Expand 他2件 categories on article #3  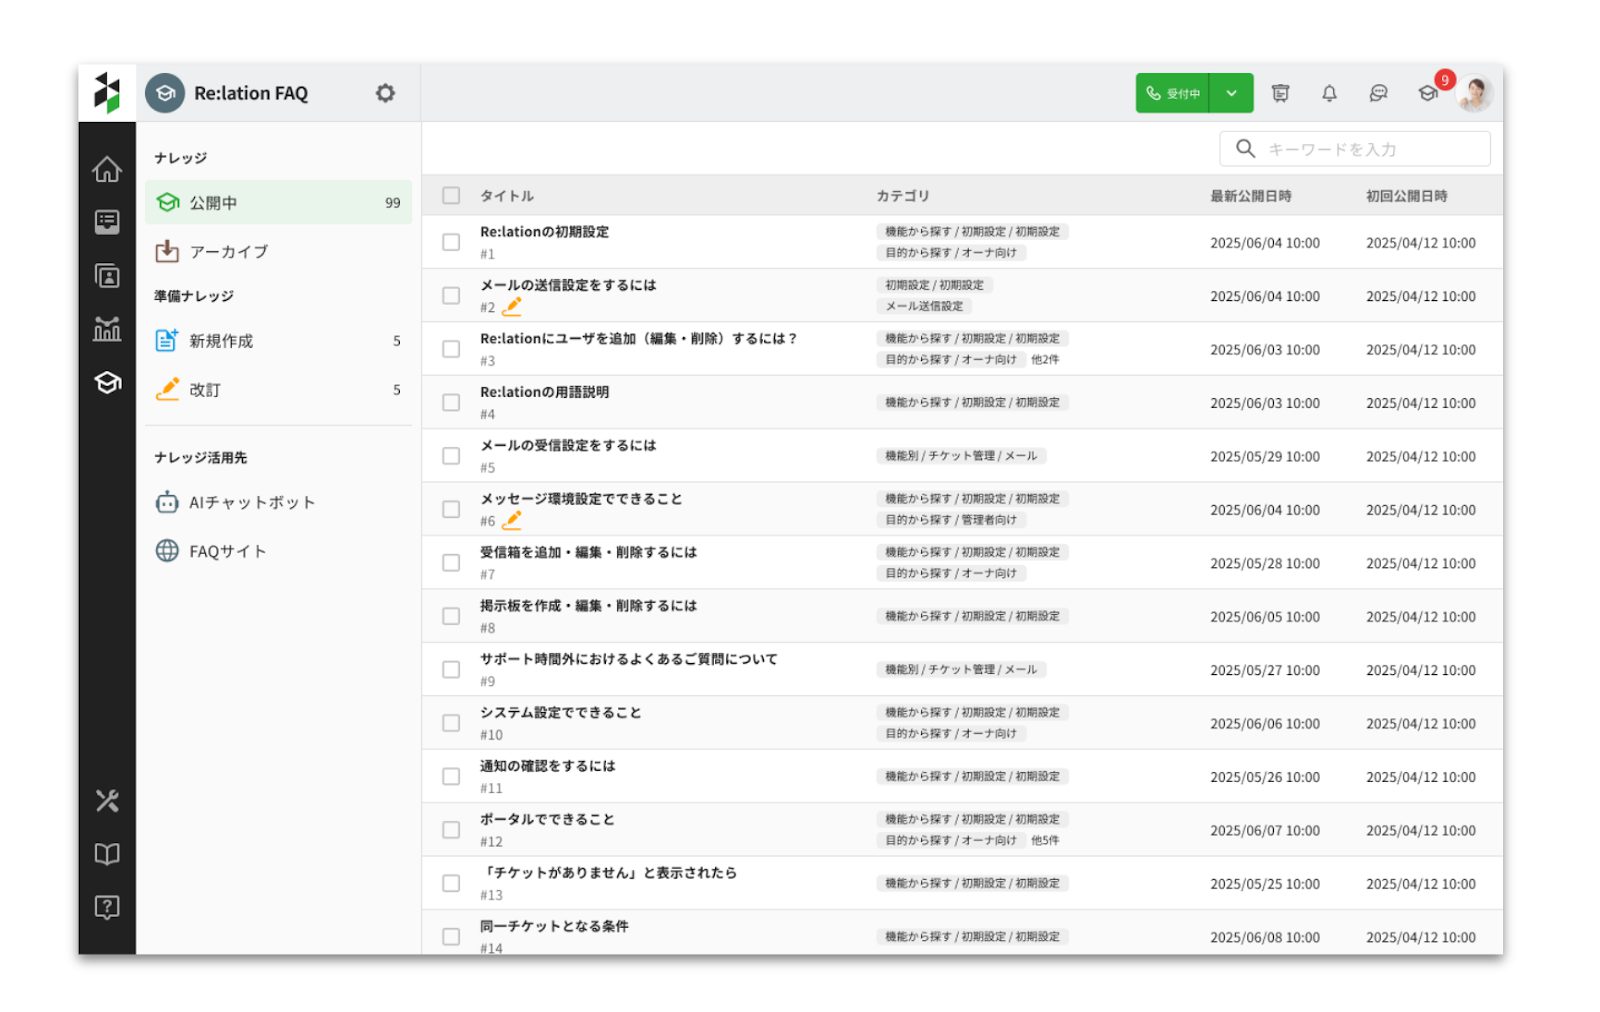pyautogui.click(x=1045, y=360)
